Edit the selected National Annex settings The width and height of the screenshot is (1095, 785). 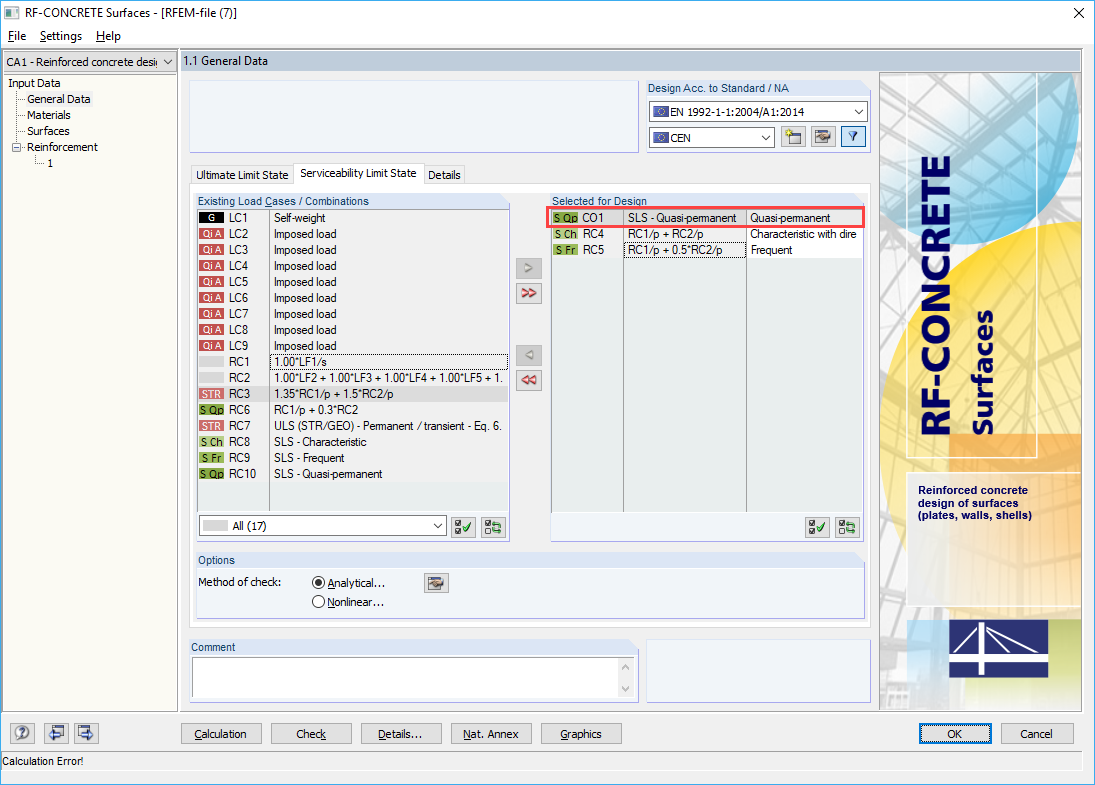coord(822,136)
